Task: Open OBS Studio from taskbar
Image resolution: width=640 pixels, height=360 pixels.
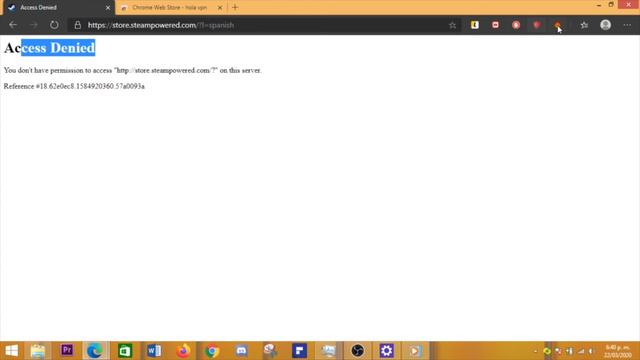Action: coord(358,351)
